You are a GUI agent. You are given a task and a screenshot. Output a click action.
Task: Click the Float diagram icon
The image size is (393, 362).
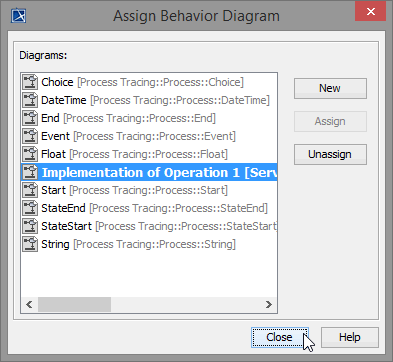coord(30,154)
